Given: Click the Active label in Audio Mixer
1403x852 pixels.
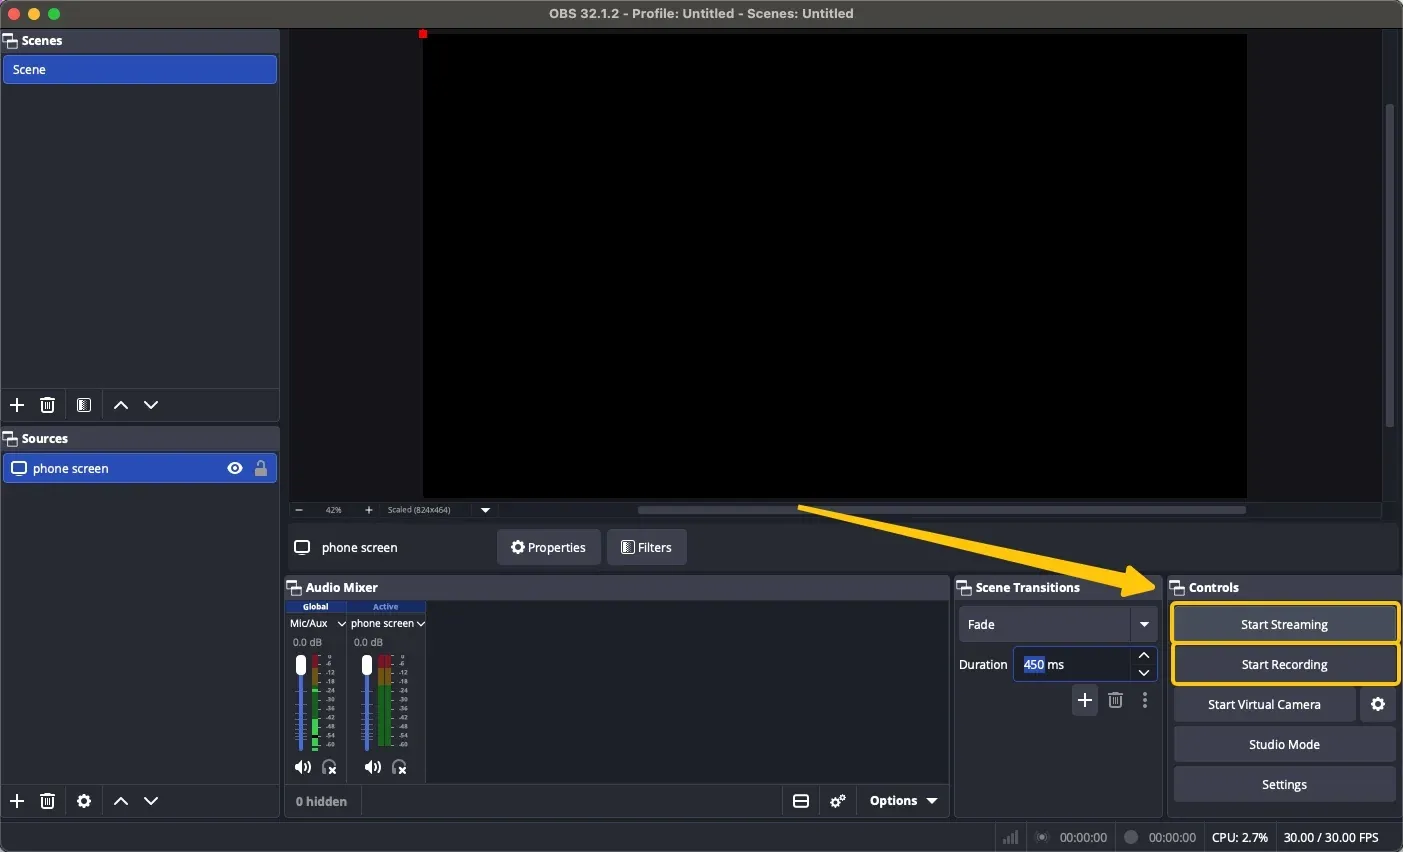Looking at the screenshot, I should [x=386, y=607].
